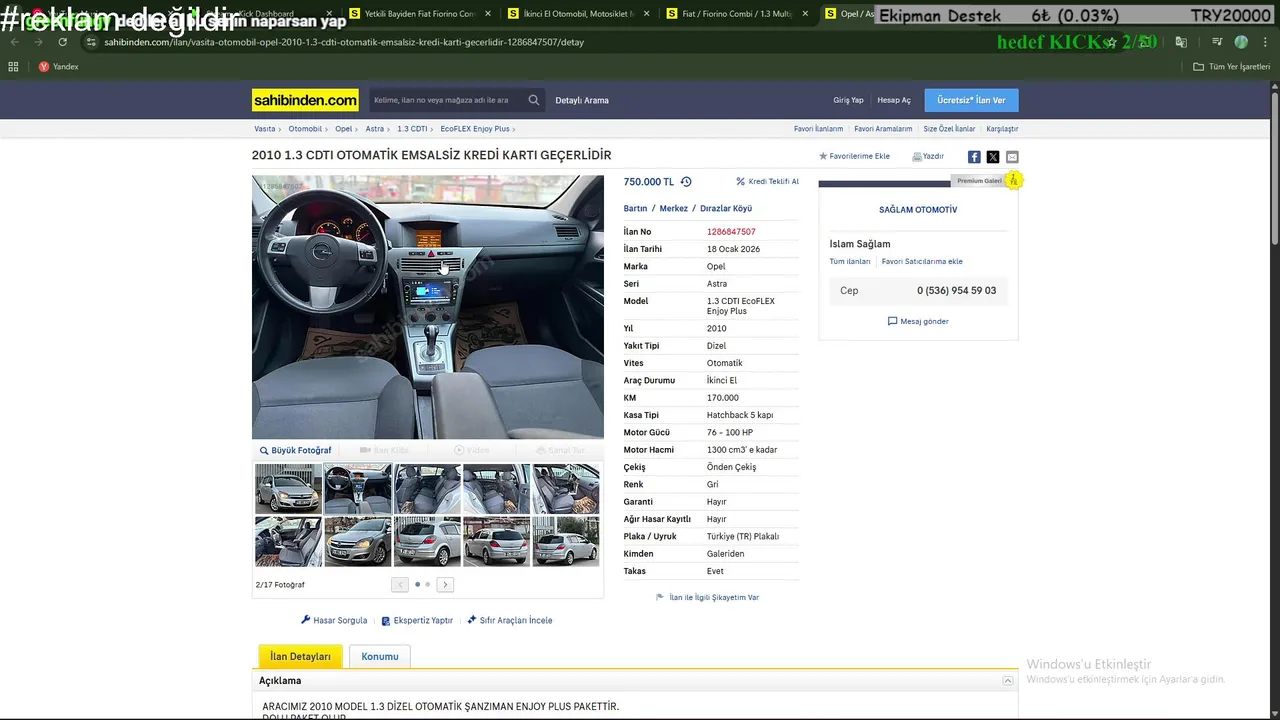The width and height of the screenshot is (1280, 720).
Task: Select the first pagination dot under thumbnails
Action: click(417, 585)
